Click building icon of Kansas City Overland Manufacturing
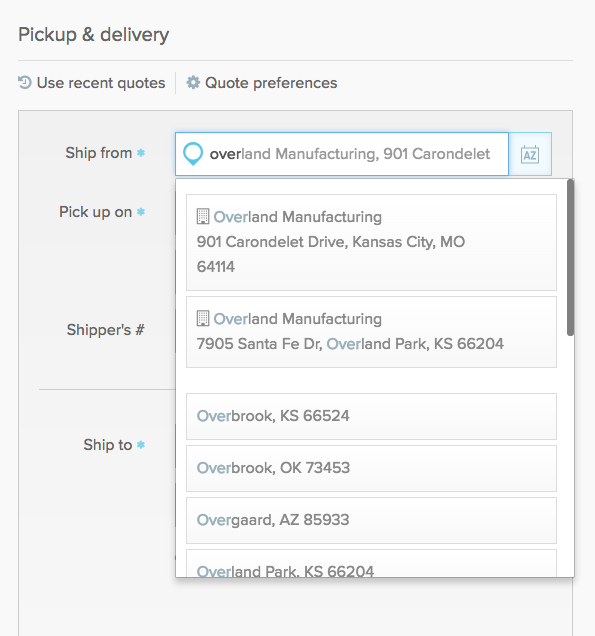Image resolution: width=595 pixels, height=636 pixels. [x=203, y=217]
